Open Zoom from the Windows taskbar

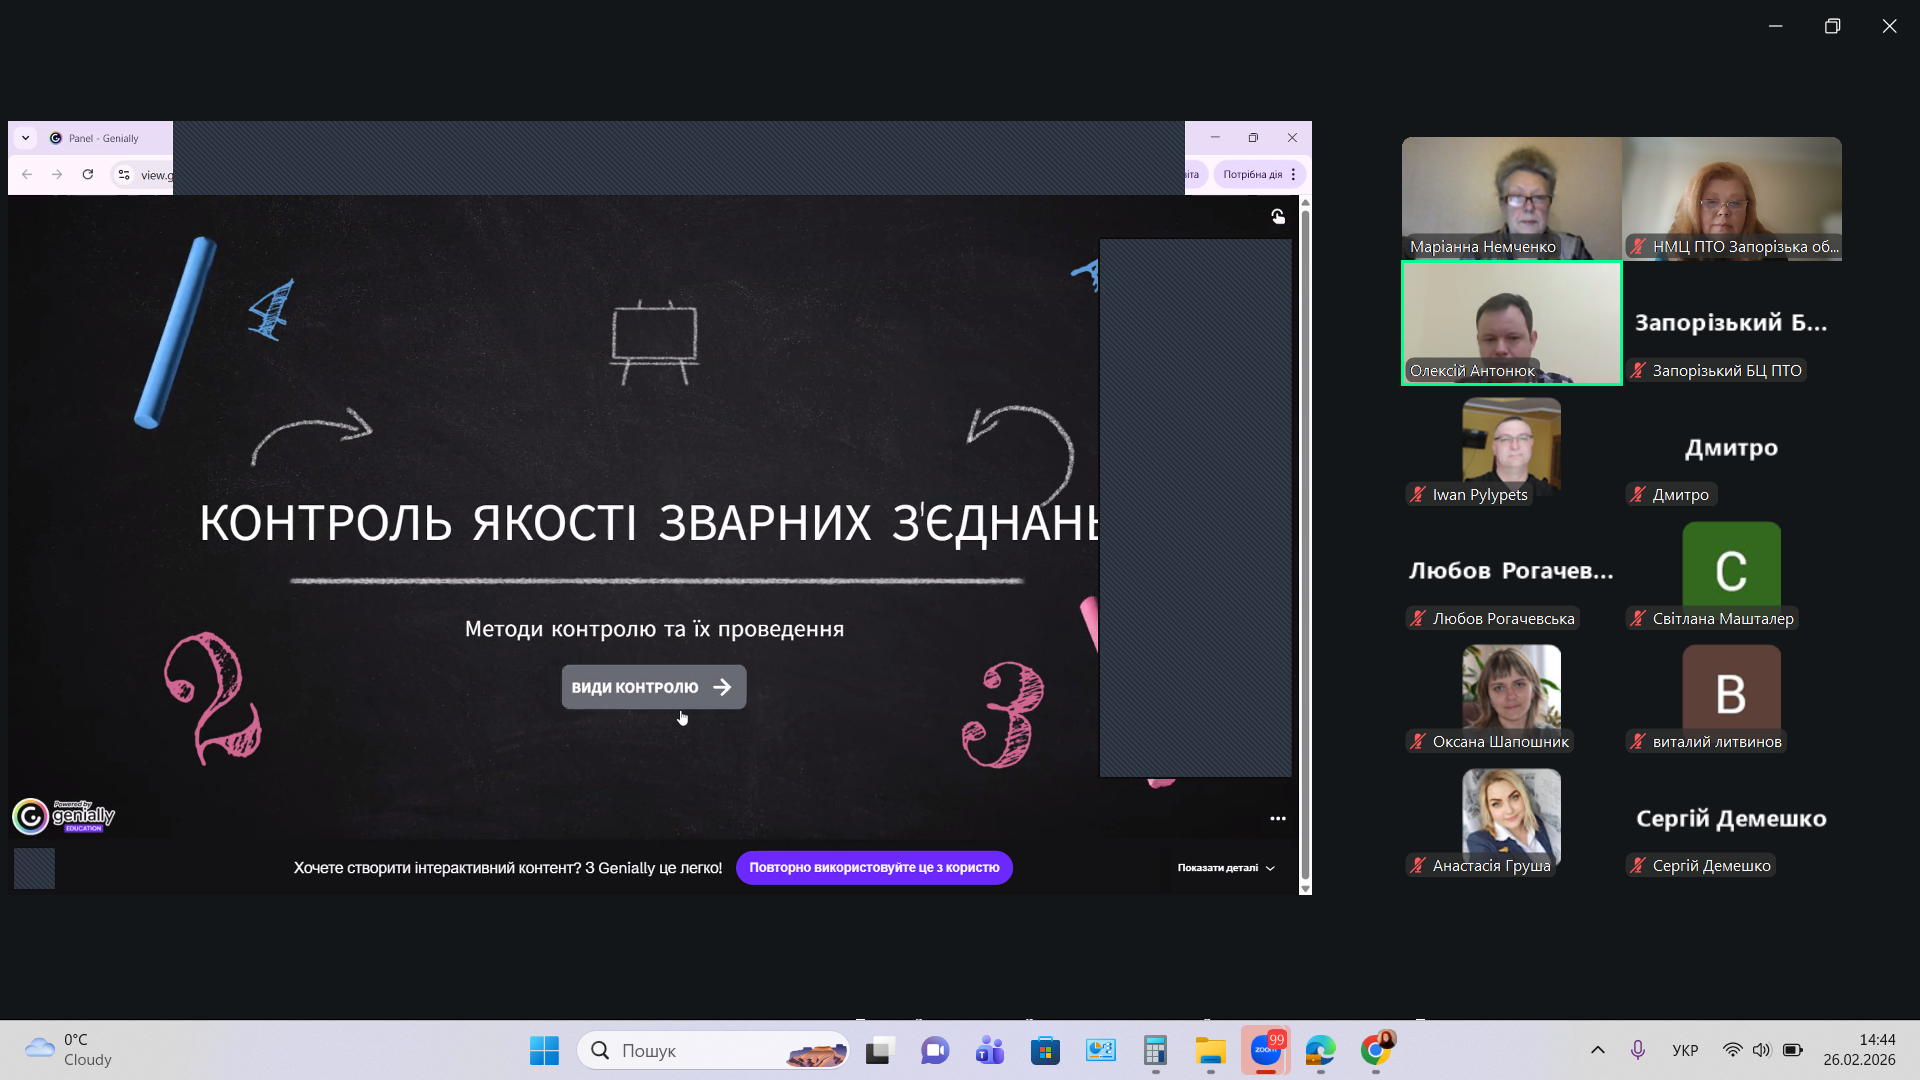coord(1265,1050)
